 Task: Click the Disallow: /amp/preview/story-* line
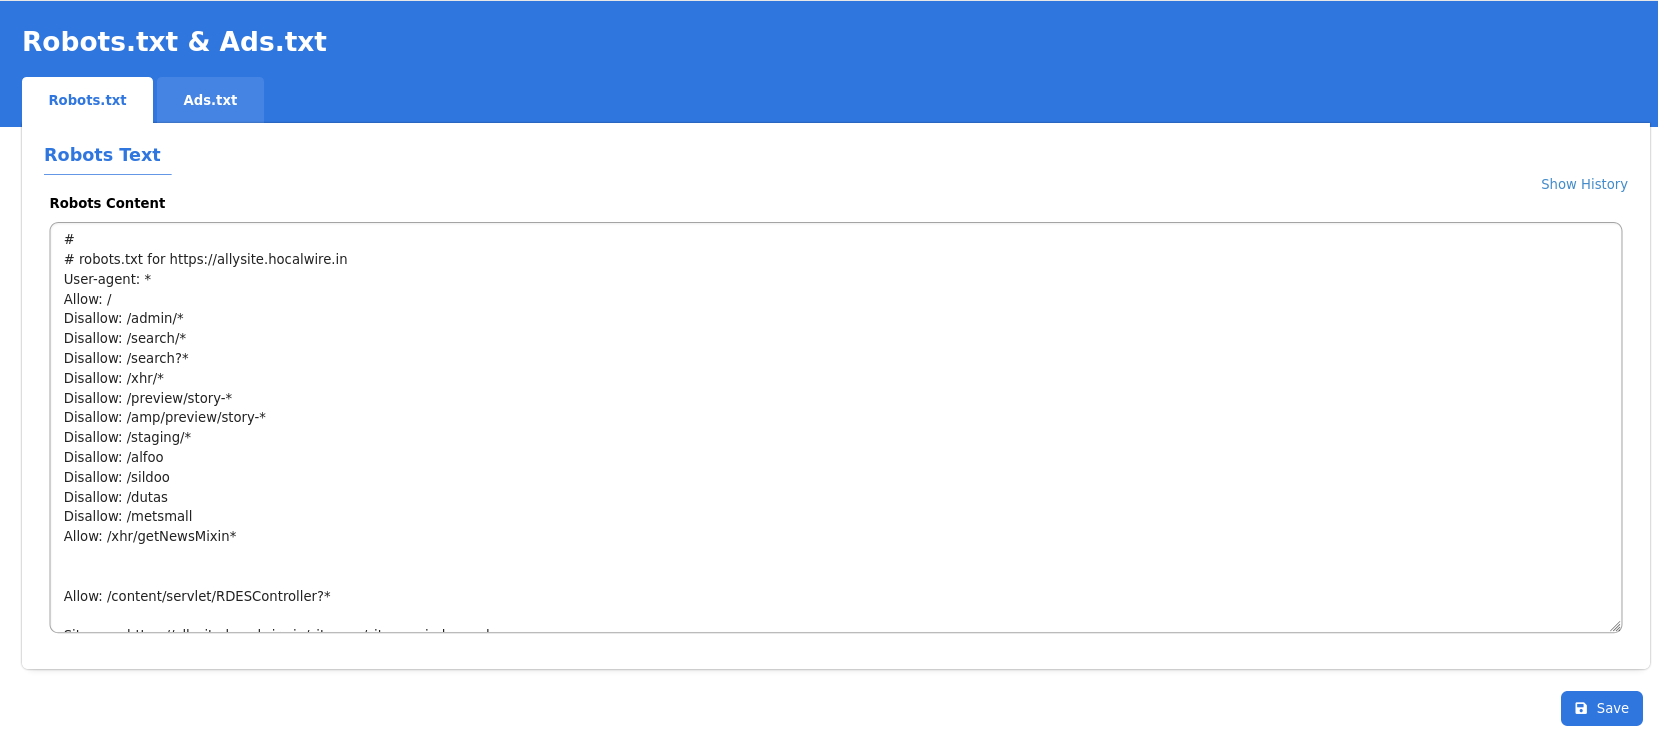coord(165,417)
